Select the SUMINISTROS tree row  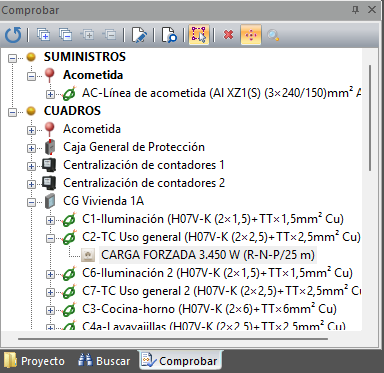(85, 57)
